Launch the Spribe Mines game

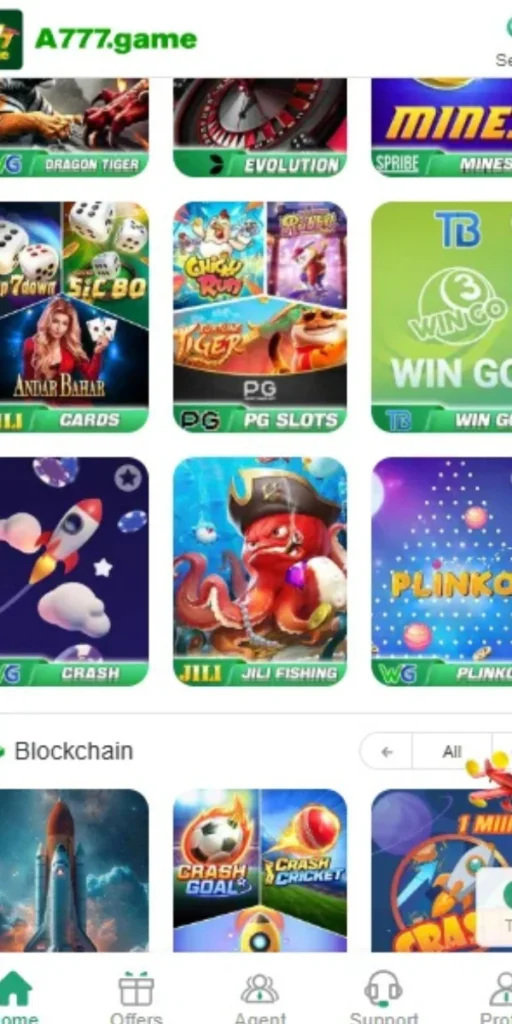click(x=441, y=127)
